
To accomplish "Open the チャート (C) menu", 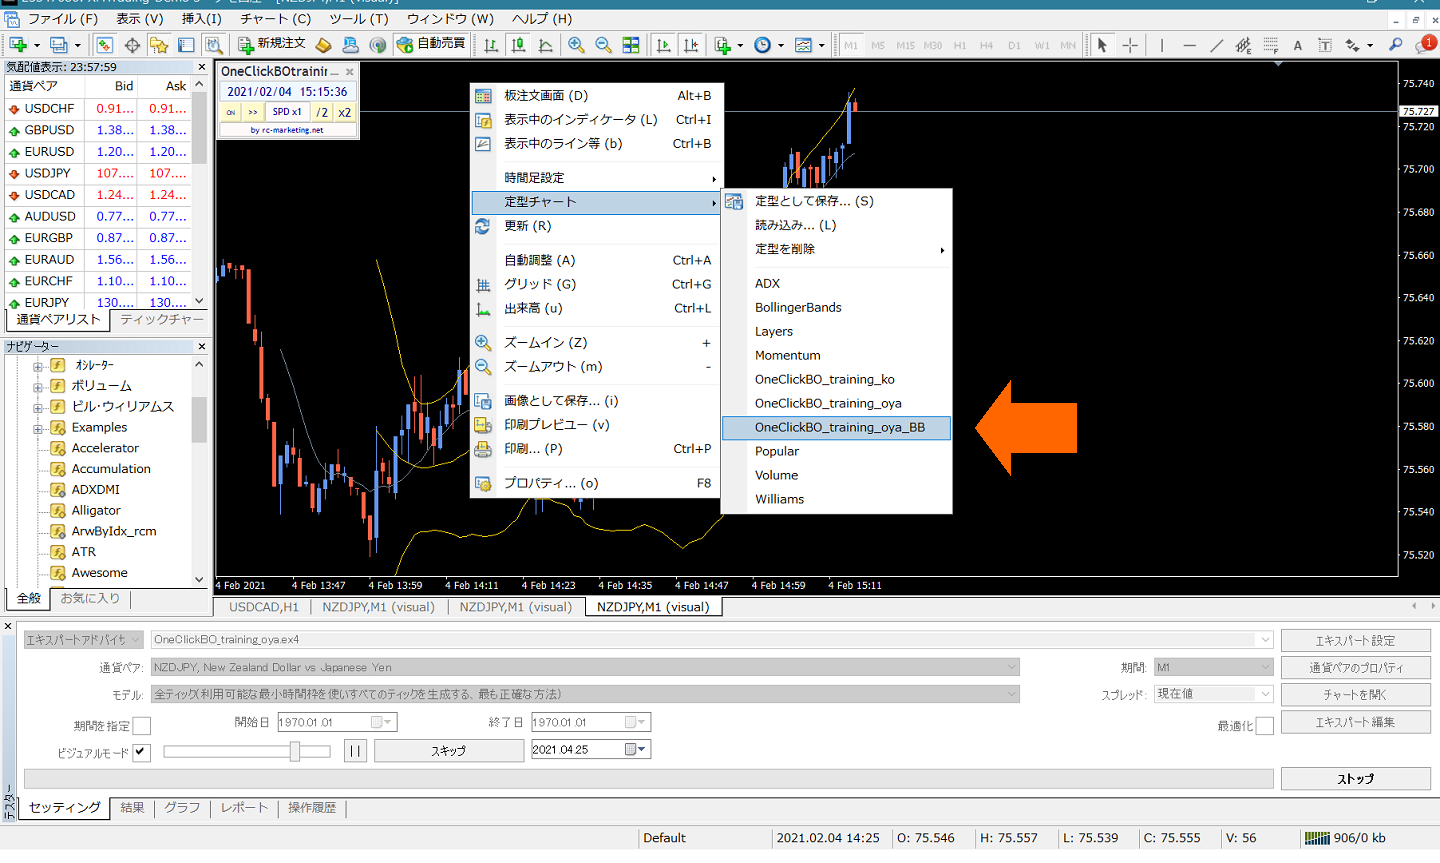I will (x=275, y=18).
